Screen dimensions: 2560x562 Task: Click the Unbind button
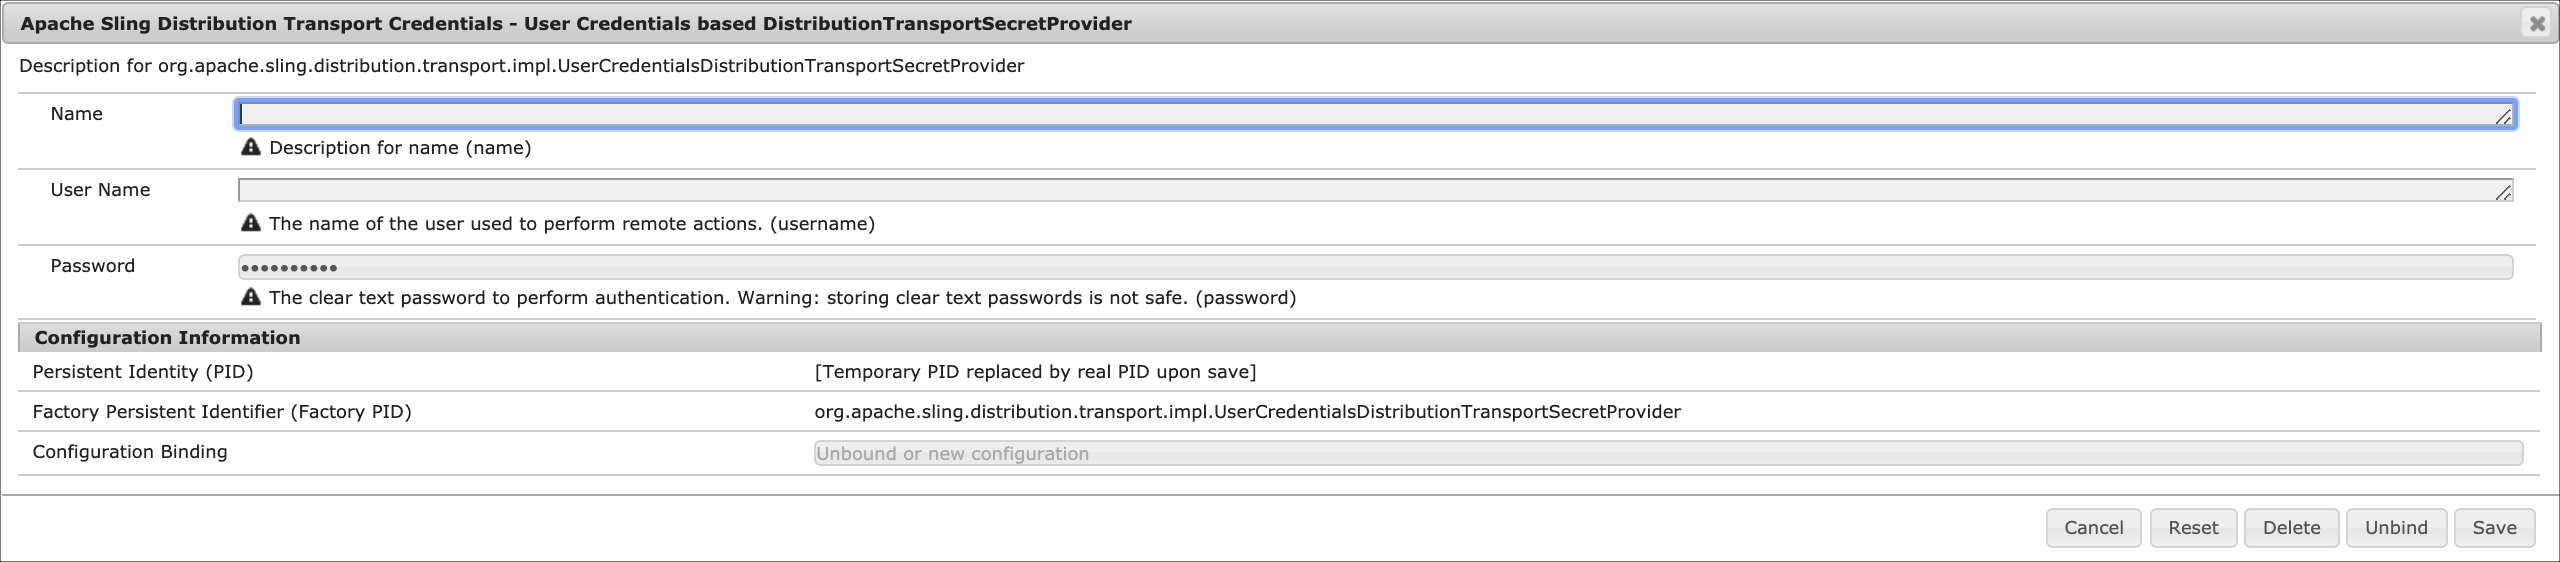2395,528
